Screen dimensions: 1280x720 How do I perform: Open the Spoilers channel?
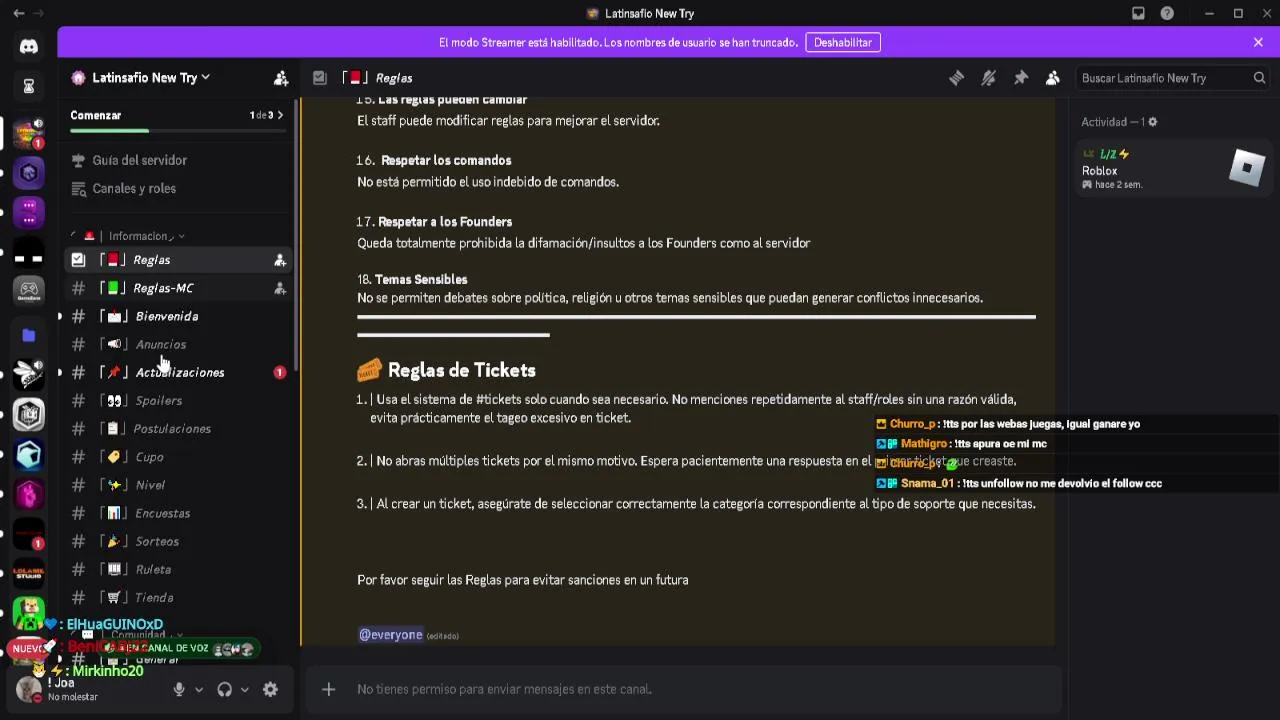click(178, 400)
